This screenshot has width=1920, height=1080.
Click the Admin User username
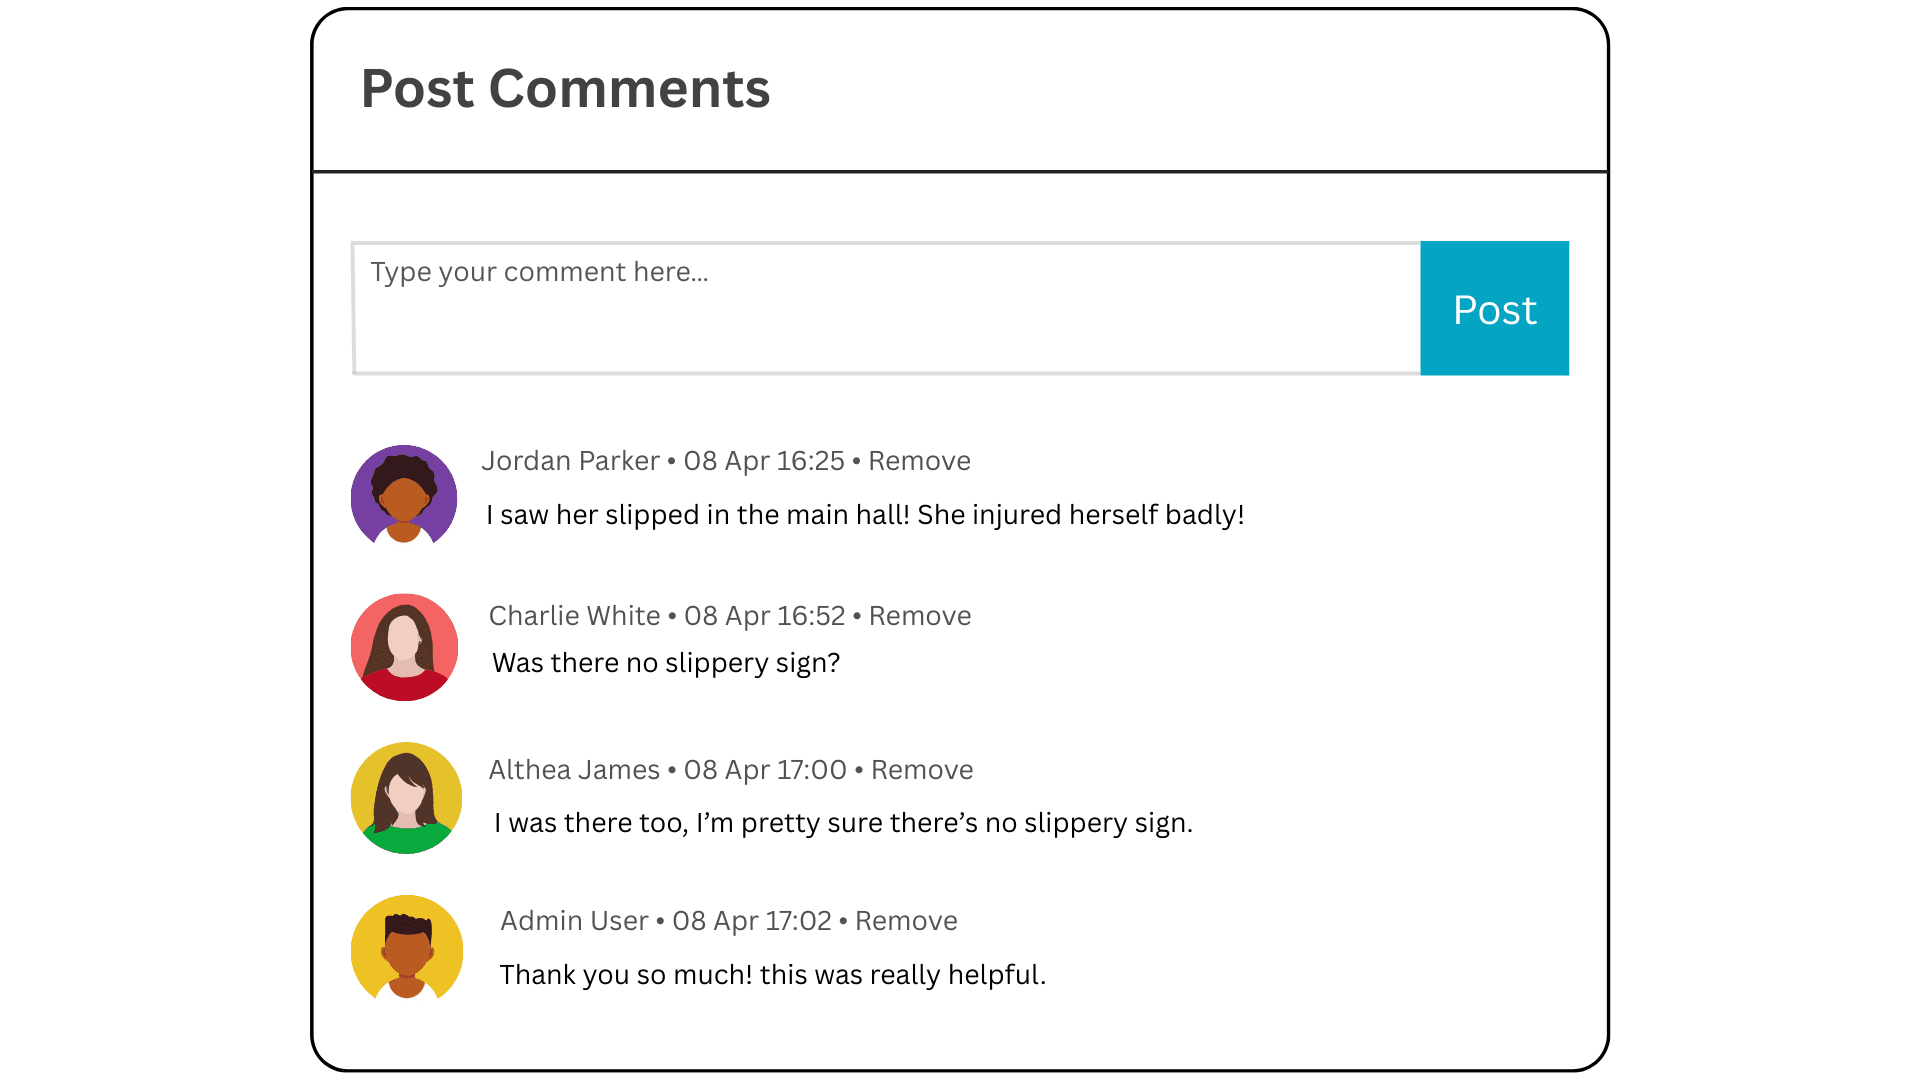(x=574, y=921)
